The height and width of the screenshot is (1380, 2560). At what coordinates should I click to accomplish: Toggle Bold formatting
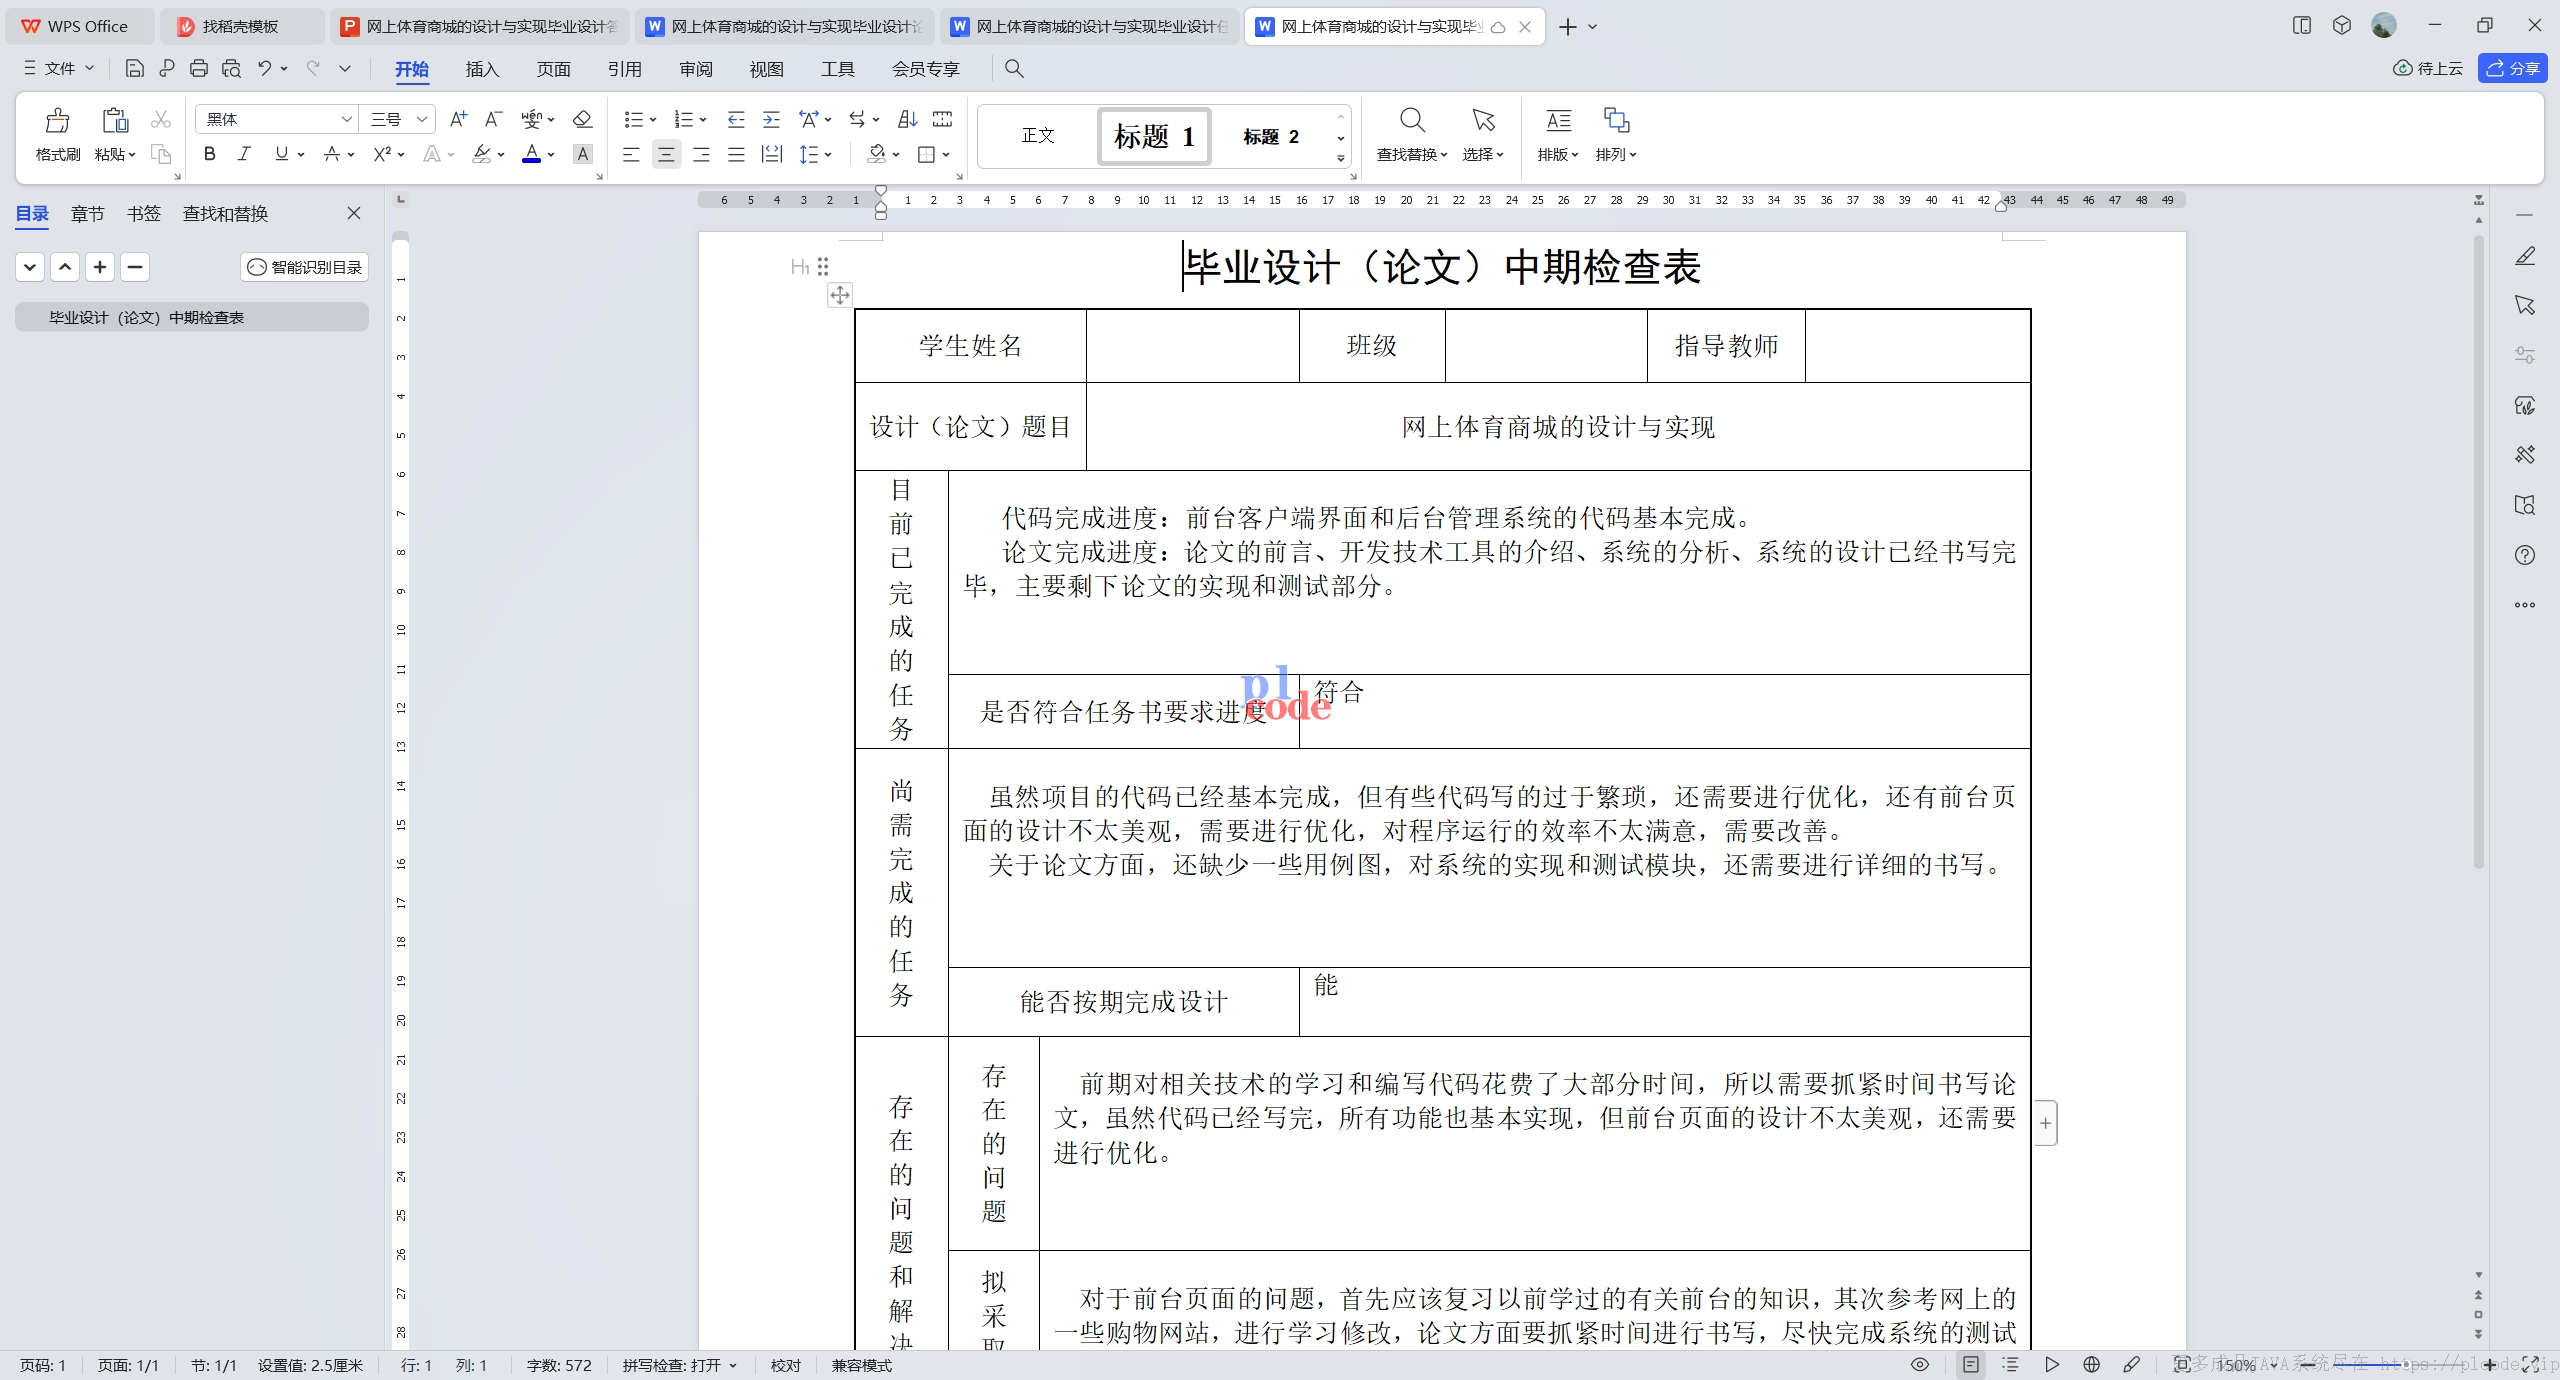[209, 154]
